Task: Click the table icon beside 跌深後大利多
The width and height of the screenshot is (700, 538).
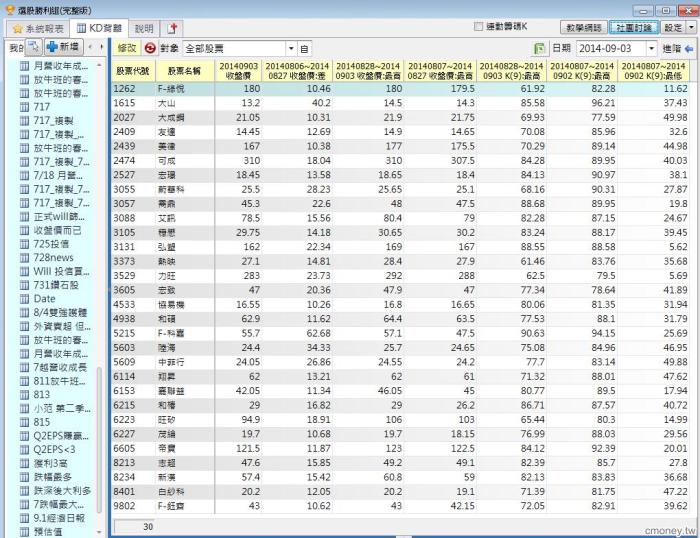Action: point(25,491)
